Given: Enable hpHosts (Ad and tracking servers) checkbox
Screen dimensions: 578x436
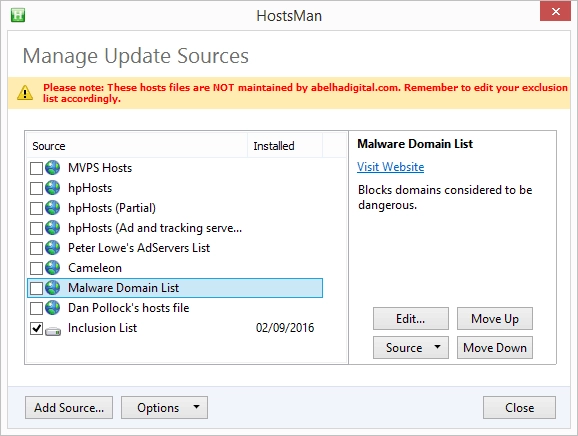Looking at the screenshot, I should tap(36, 229).
